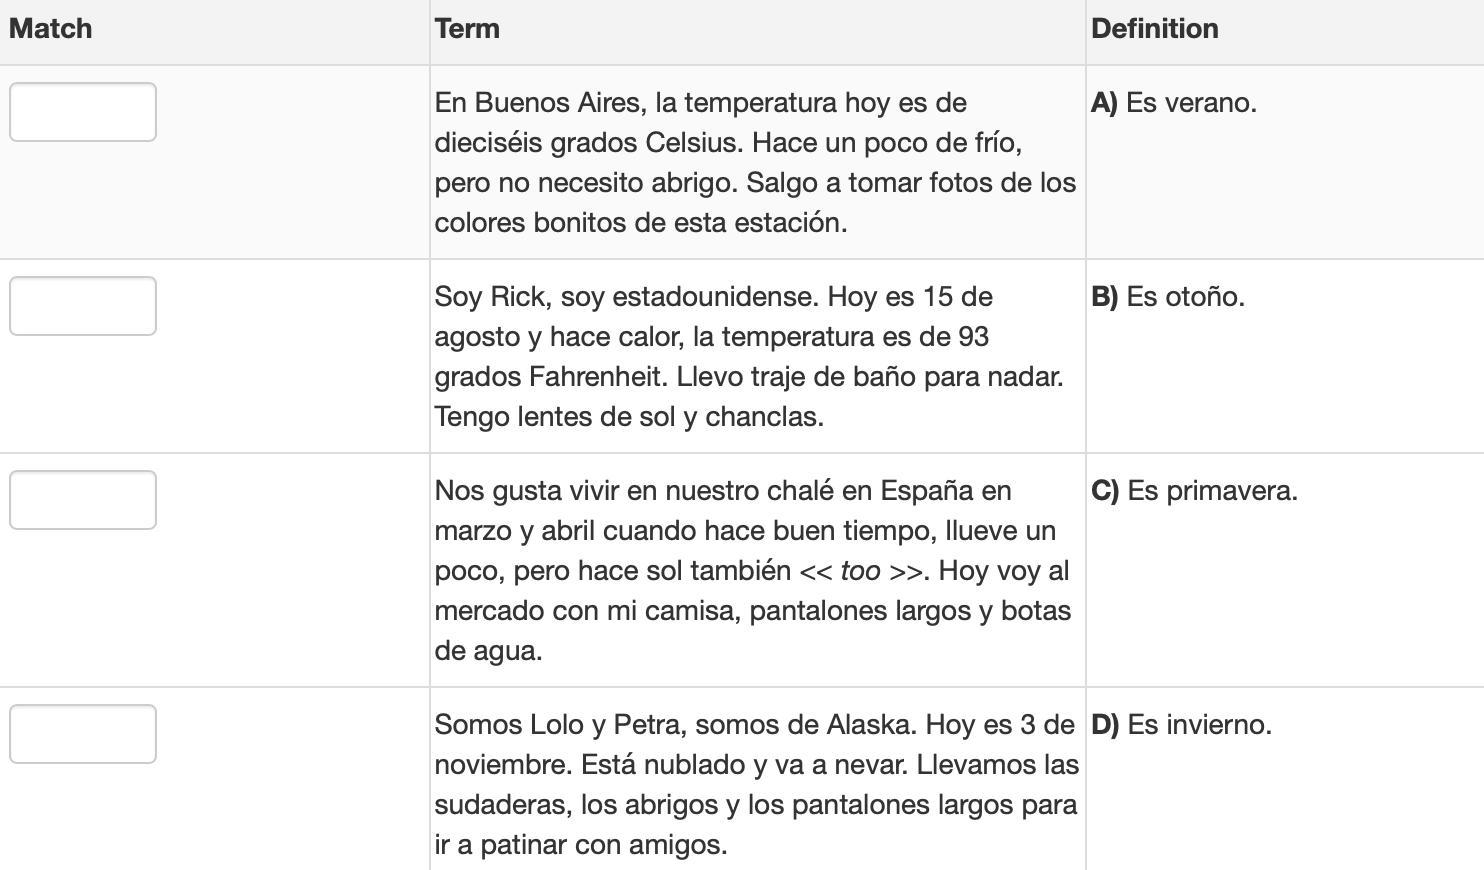Image resolution: width=1484 pixels, height=870 pixels.
Task: Click the Es primavera definition text
Action: point(1212,491)
